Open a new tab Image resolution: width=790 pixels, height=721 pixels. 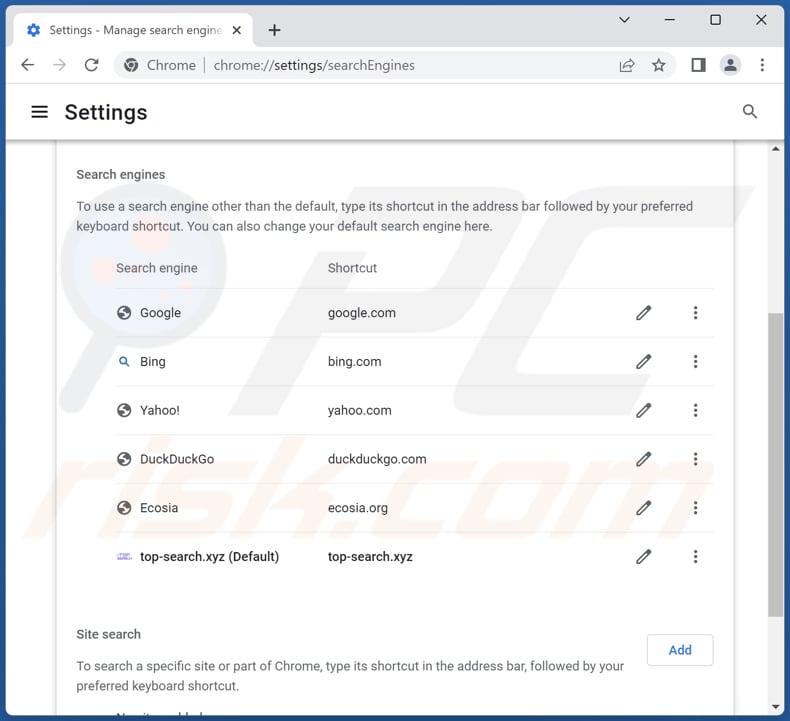[274, 30]
